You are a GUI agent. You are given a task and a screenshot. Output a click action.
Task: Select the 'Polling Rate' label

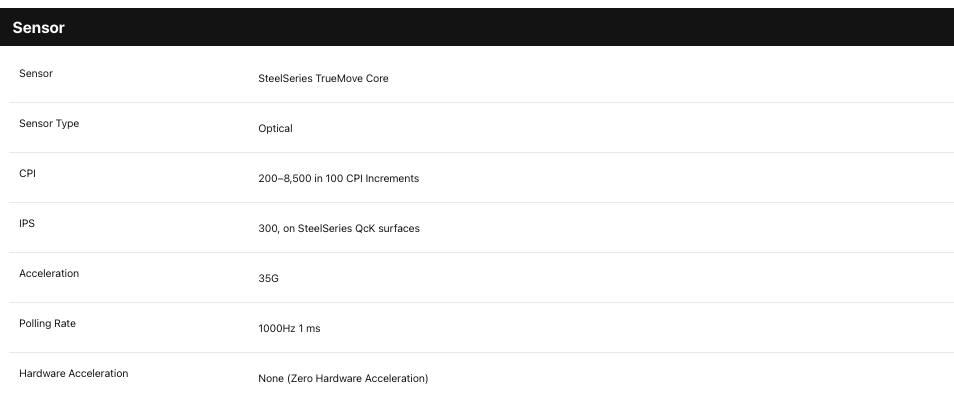[x=47, y=323]
